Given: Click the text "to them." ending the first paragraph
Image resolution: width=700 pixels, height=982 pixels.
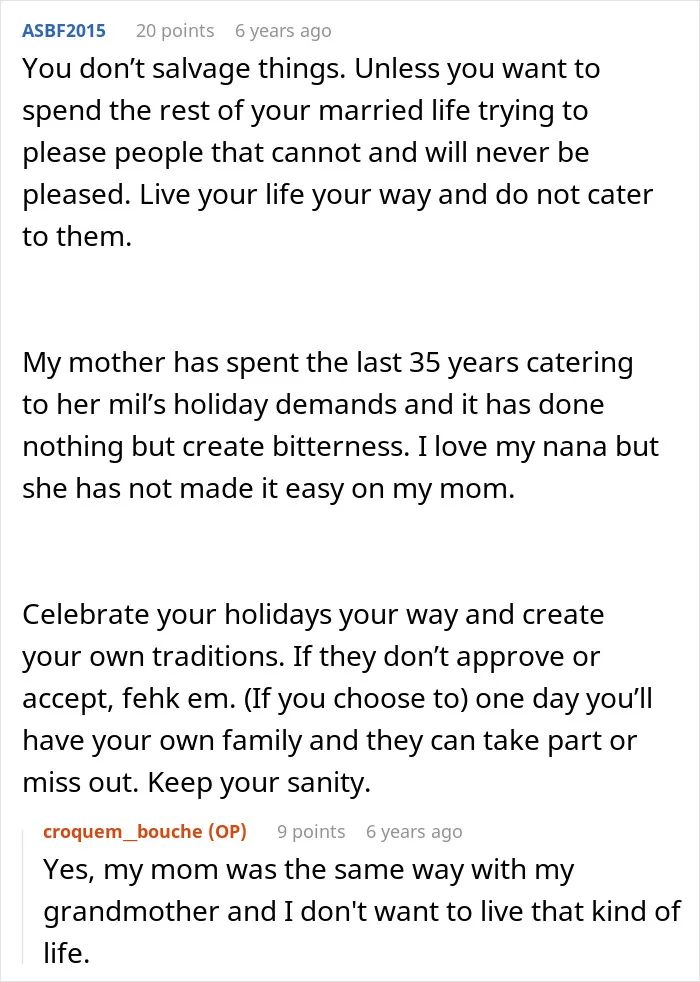Looking at the screenshot, I should coord(77,237).
